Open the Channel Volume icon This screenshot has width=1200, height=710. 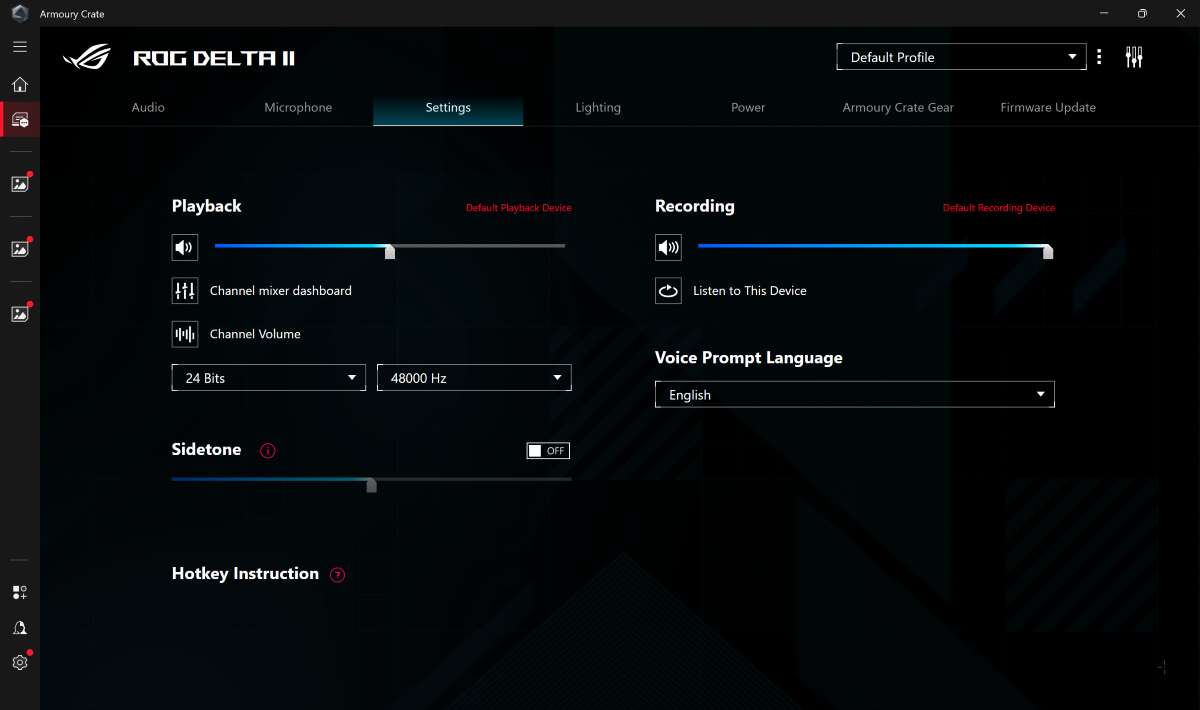point(185,335)
